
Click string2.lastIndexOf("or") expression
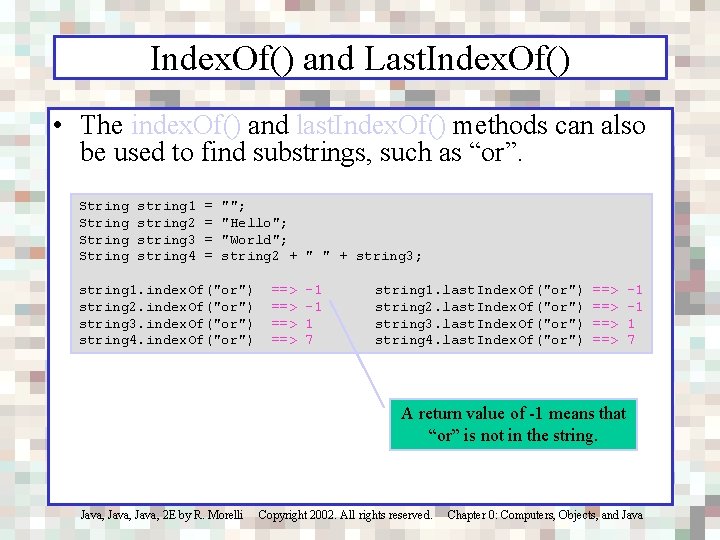(x=478, y=307)
